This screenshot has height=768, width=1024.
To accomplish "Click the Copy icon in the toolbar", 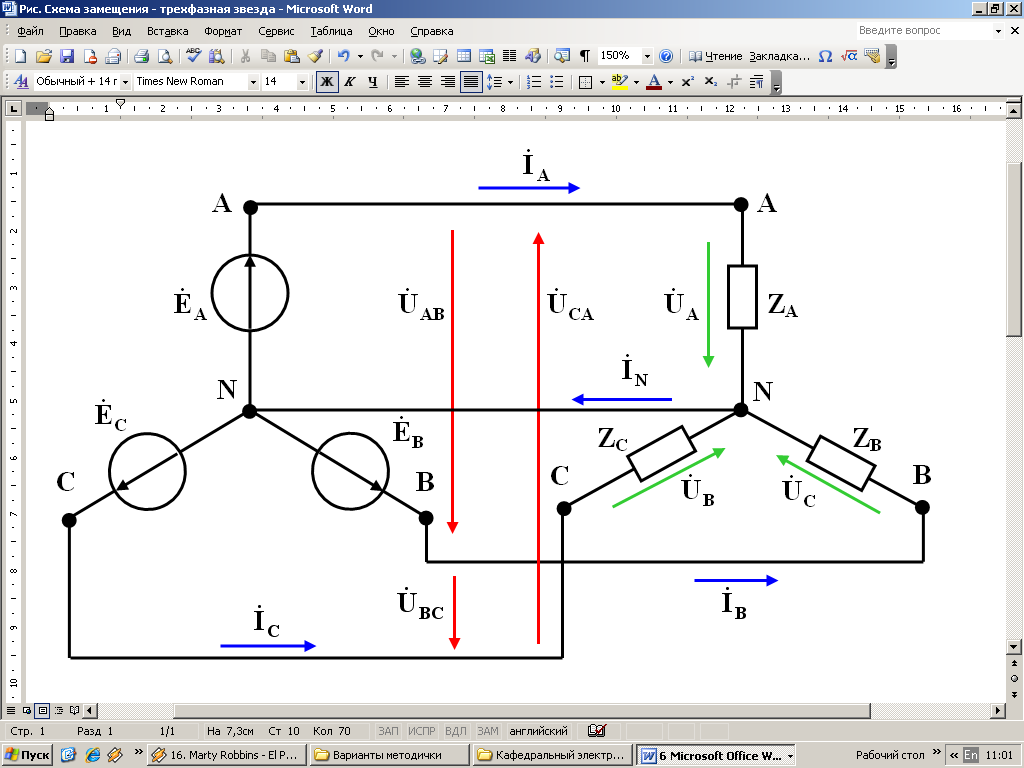I will [x=268, y=56].
